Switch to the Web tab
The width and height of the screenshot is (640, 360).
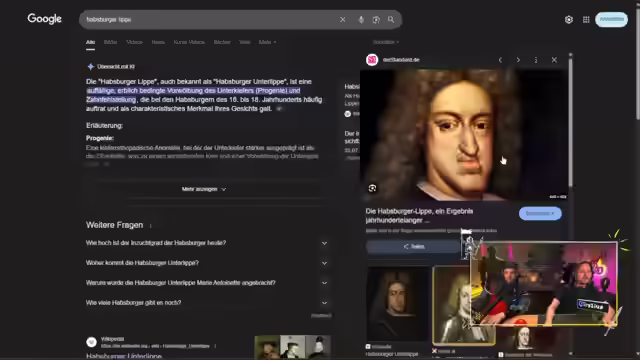point(244,42)
